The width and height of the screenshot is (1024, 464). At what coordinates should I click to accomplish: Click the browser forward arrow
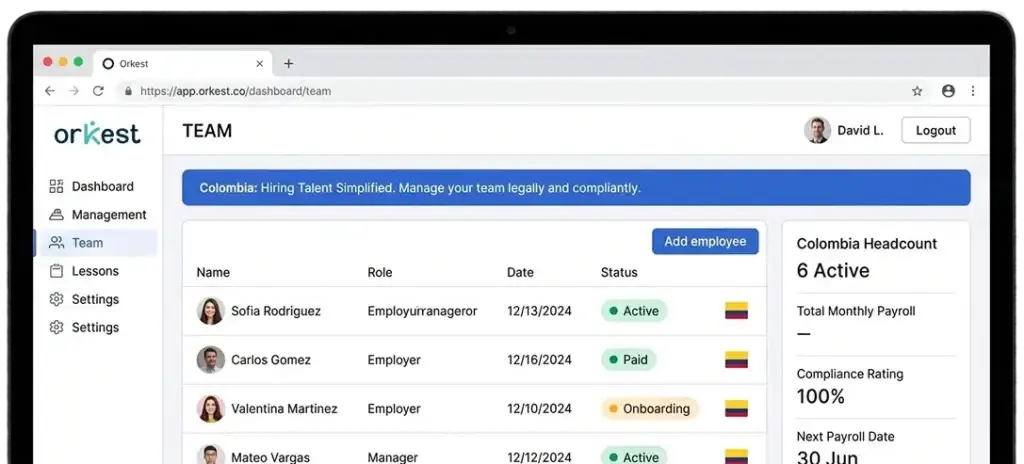(74, 91)
